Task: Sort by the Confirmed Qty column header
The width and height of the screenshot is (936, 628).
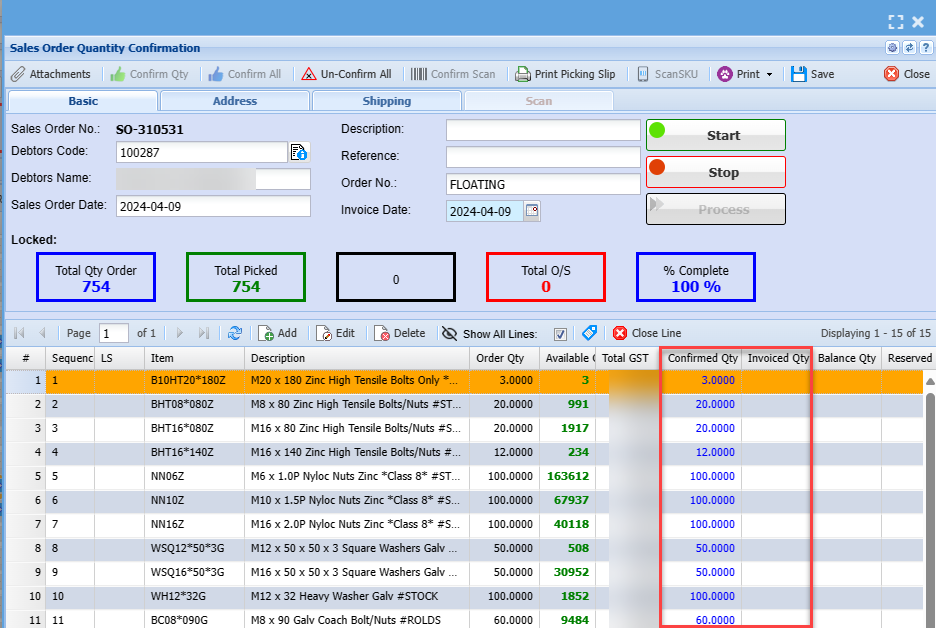Action: [x=702, y=358]
